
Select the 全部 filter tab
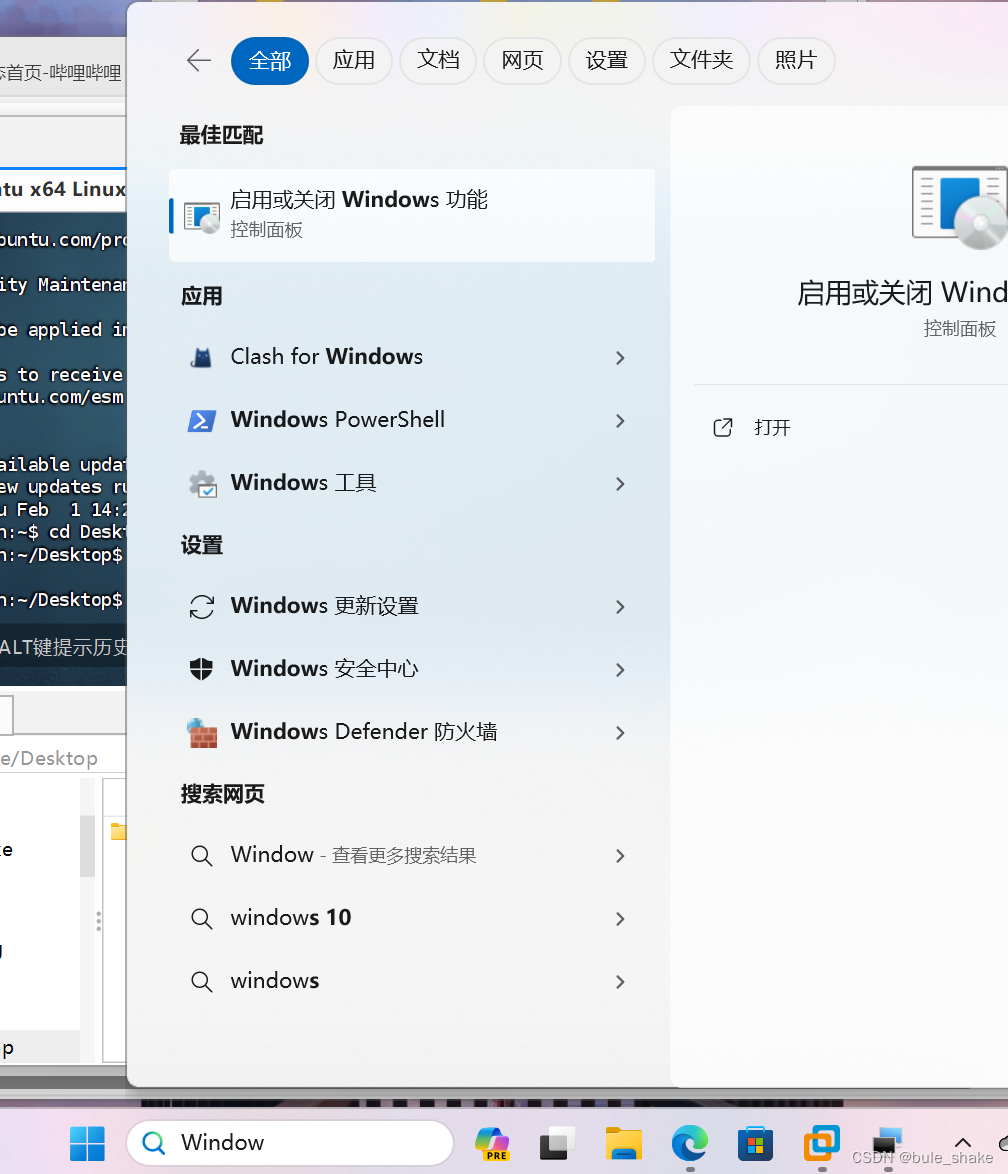(x=270, y=61)
